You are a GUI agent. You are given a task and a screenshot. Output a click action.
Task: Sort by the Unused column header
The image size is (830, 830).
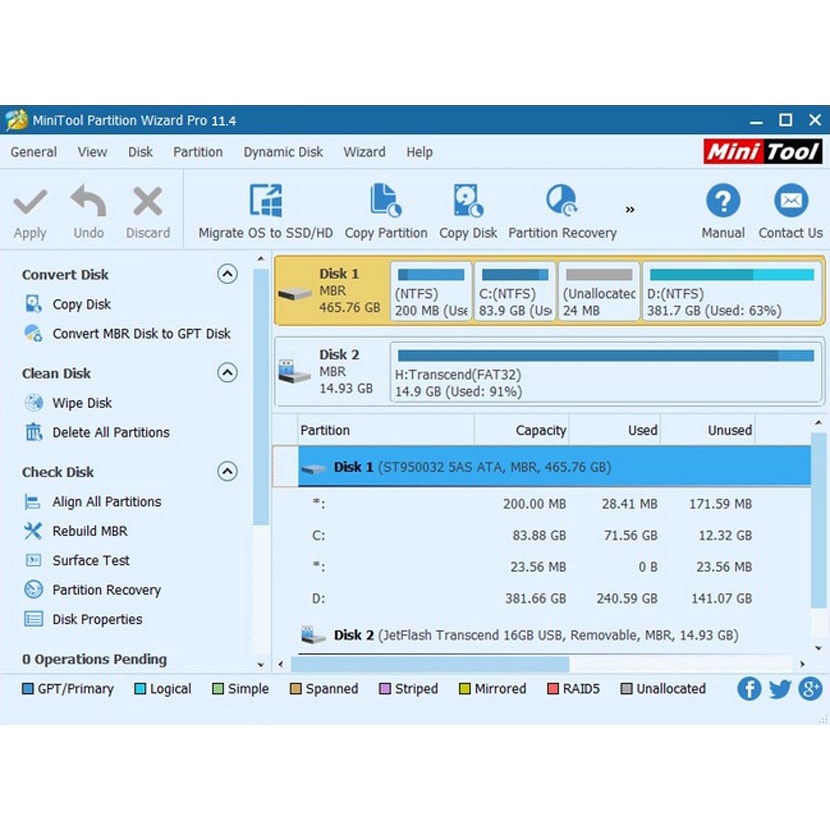pos(708,430)
